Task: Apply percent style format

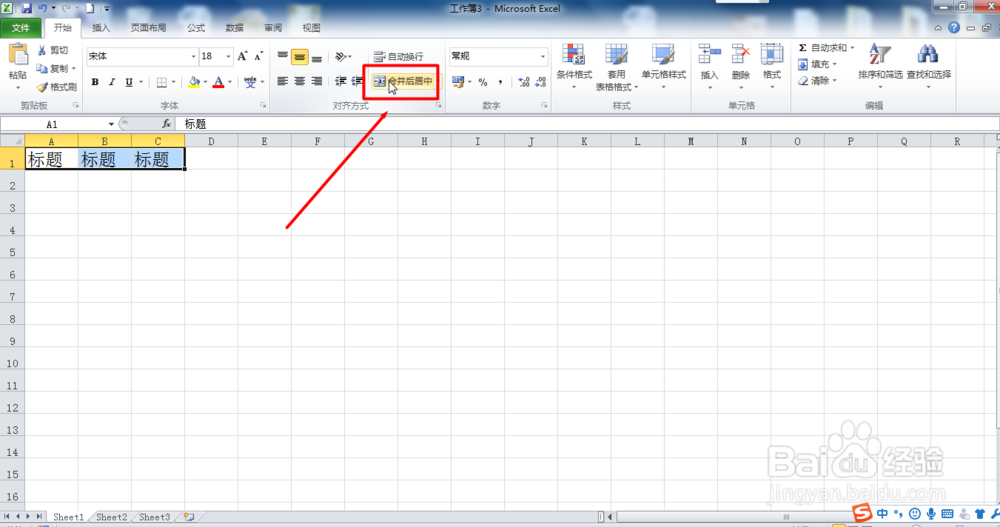Action: click(483, 82)
